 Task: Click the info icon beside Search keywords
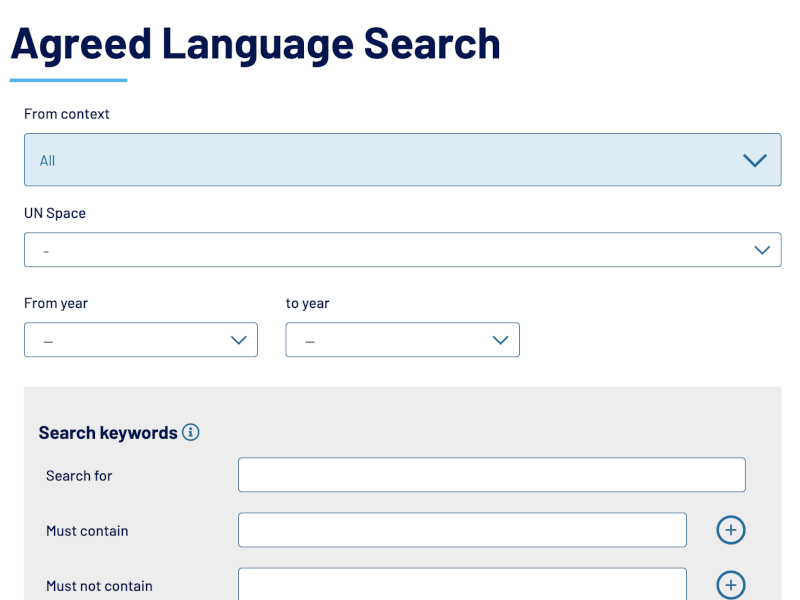tap(192, 432)
